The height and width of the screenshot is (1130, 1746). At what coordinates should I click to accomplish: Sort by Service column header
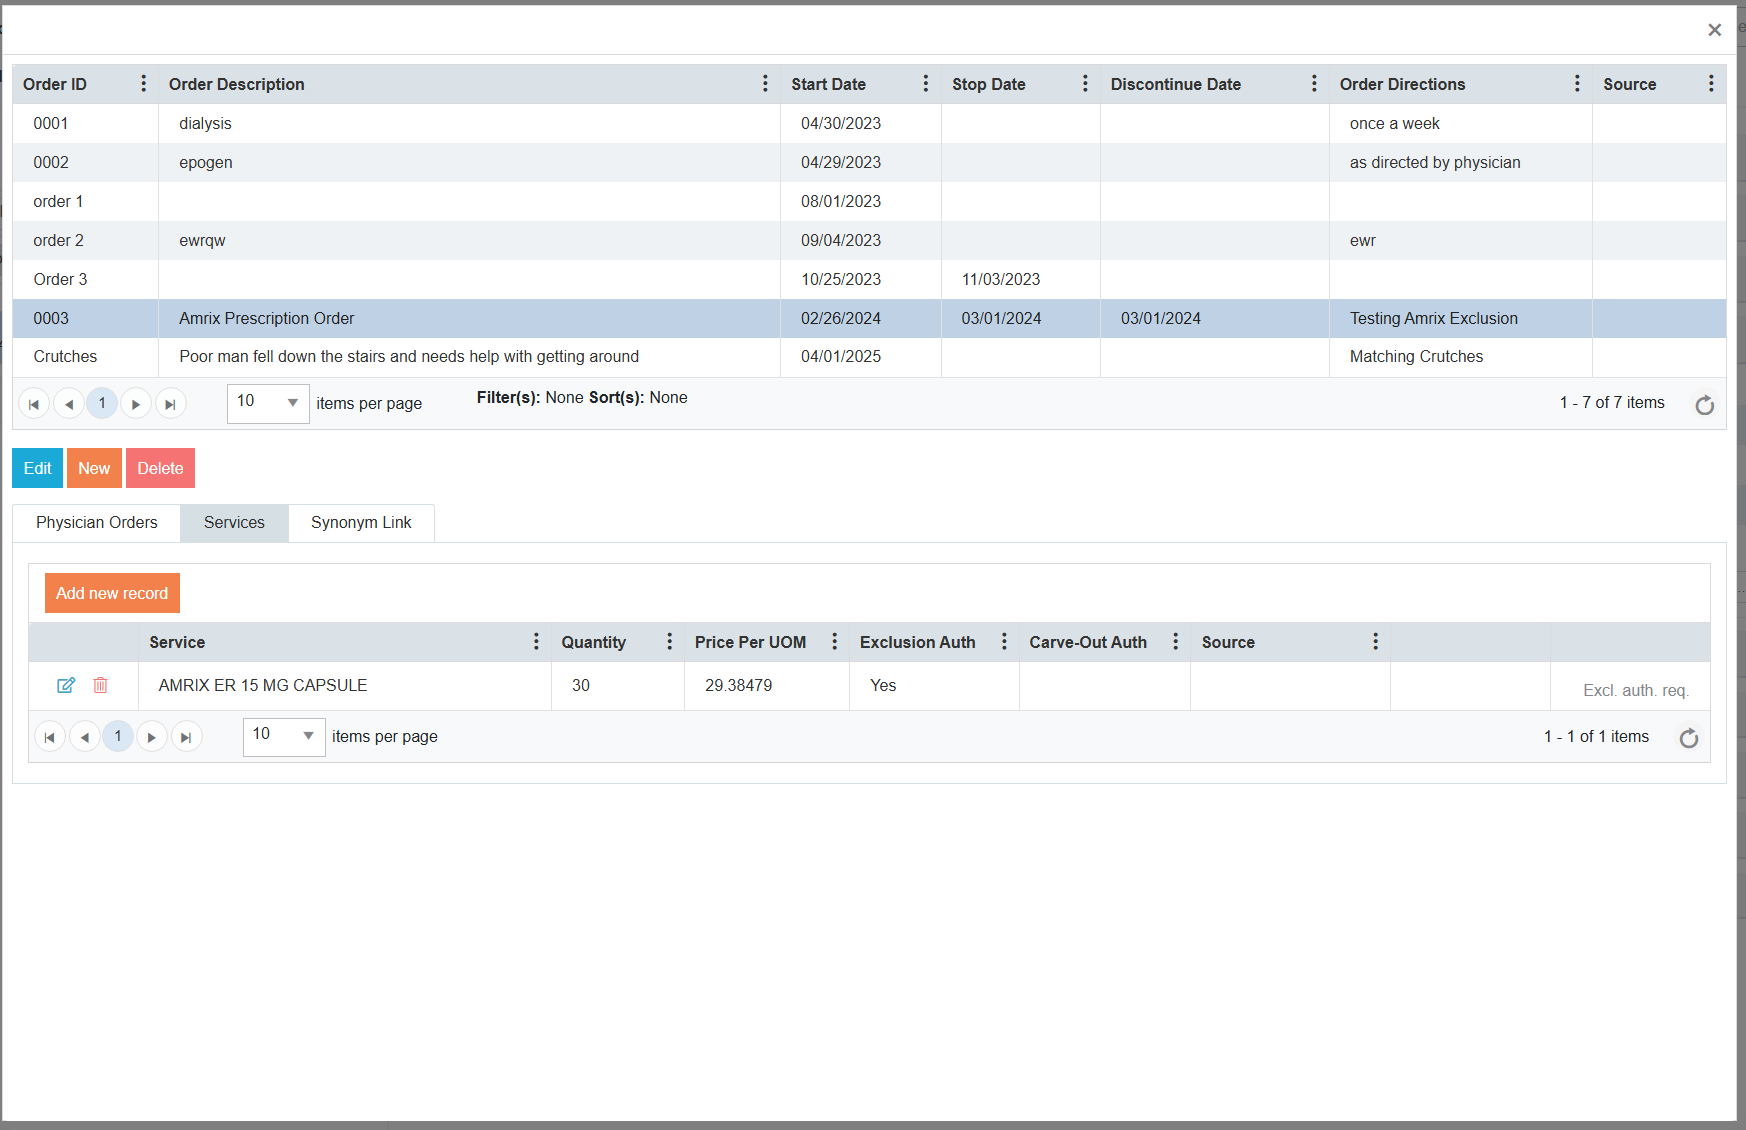point(177,642)
